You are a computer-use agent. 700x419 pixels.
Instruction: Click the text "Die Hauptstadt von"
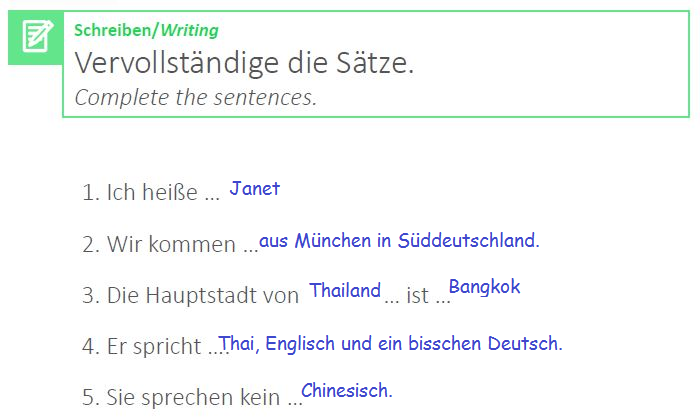[x=203, y=296]
